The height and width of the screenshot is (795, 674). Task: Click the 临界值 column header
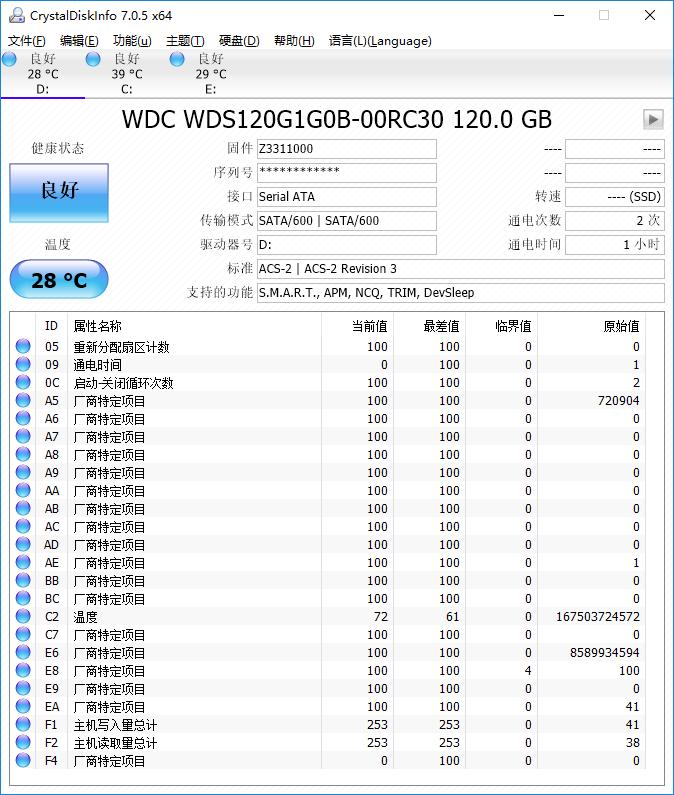[513, 326]
